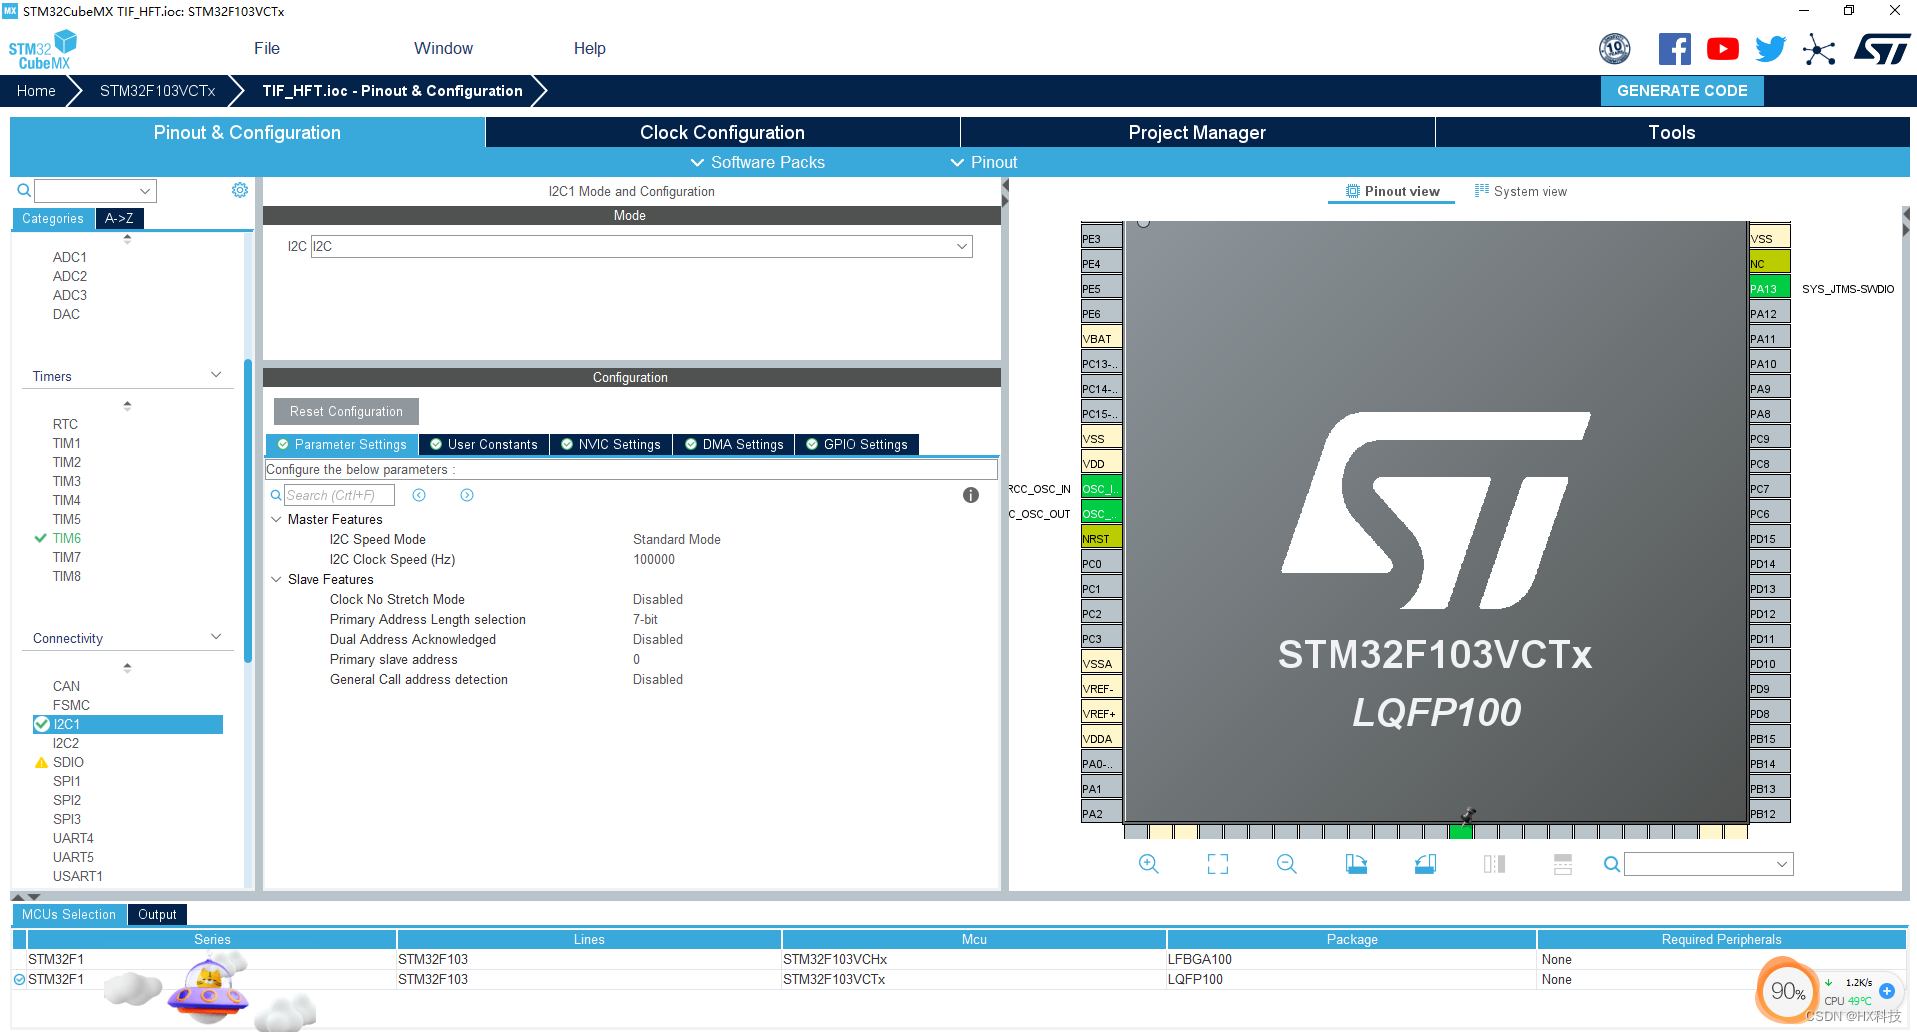Screen dimensions: 1917x1032
Task: Switch to Output tab
Action: (157, 914)
